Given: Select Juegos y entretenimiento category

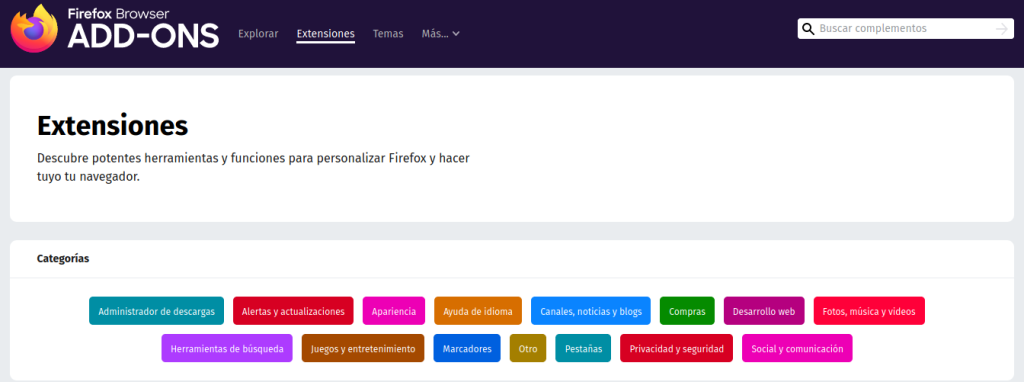Looking at the screenshot, I should (x=363, y=348).
